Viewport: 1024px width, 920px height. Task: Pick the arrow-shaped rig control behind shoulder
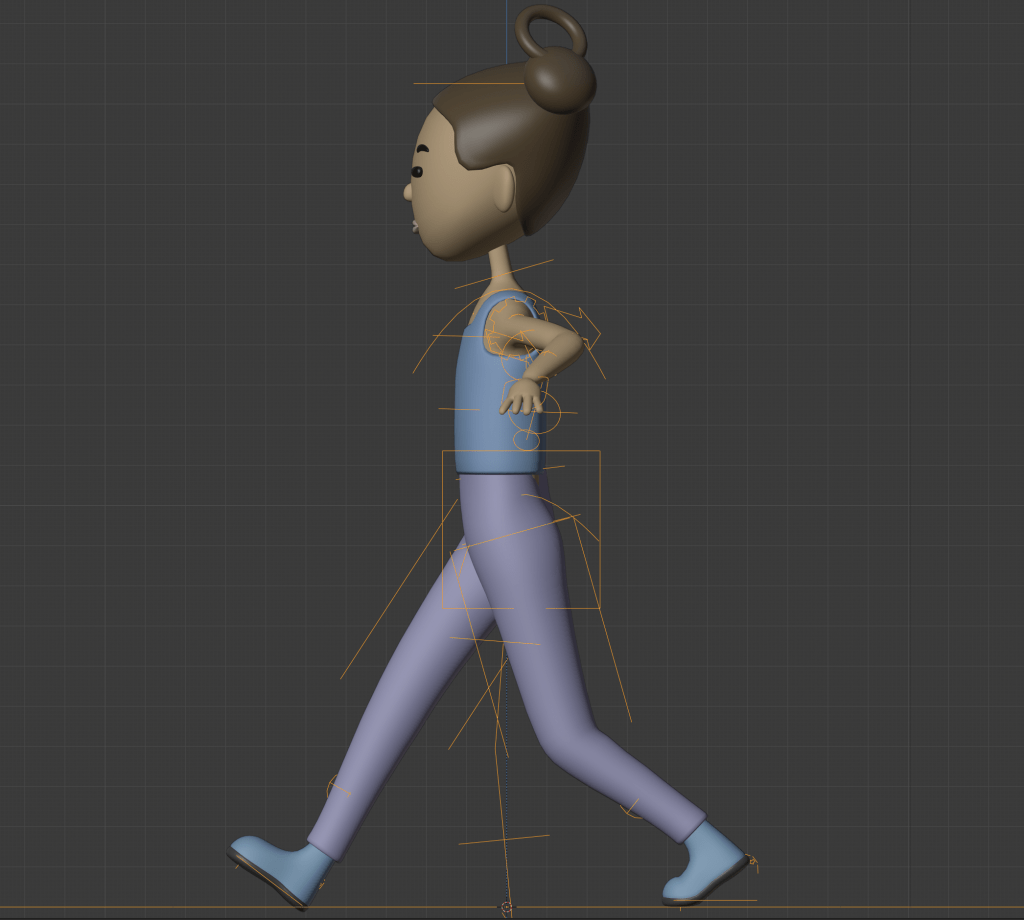[587, 325]
